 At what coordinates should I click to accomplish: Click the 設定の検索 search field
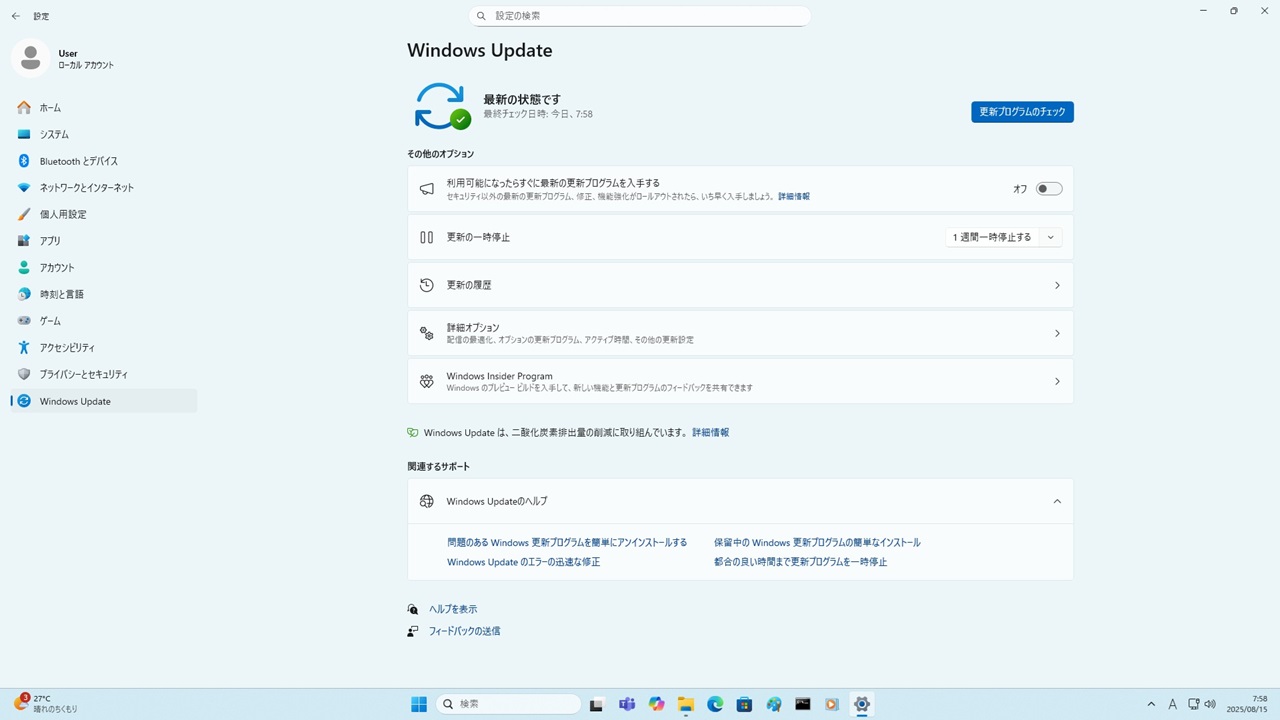coord(640,16)
